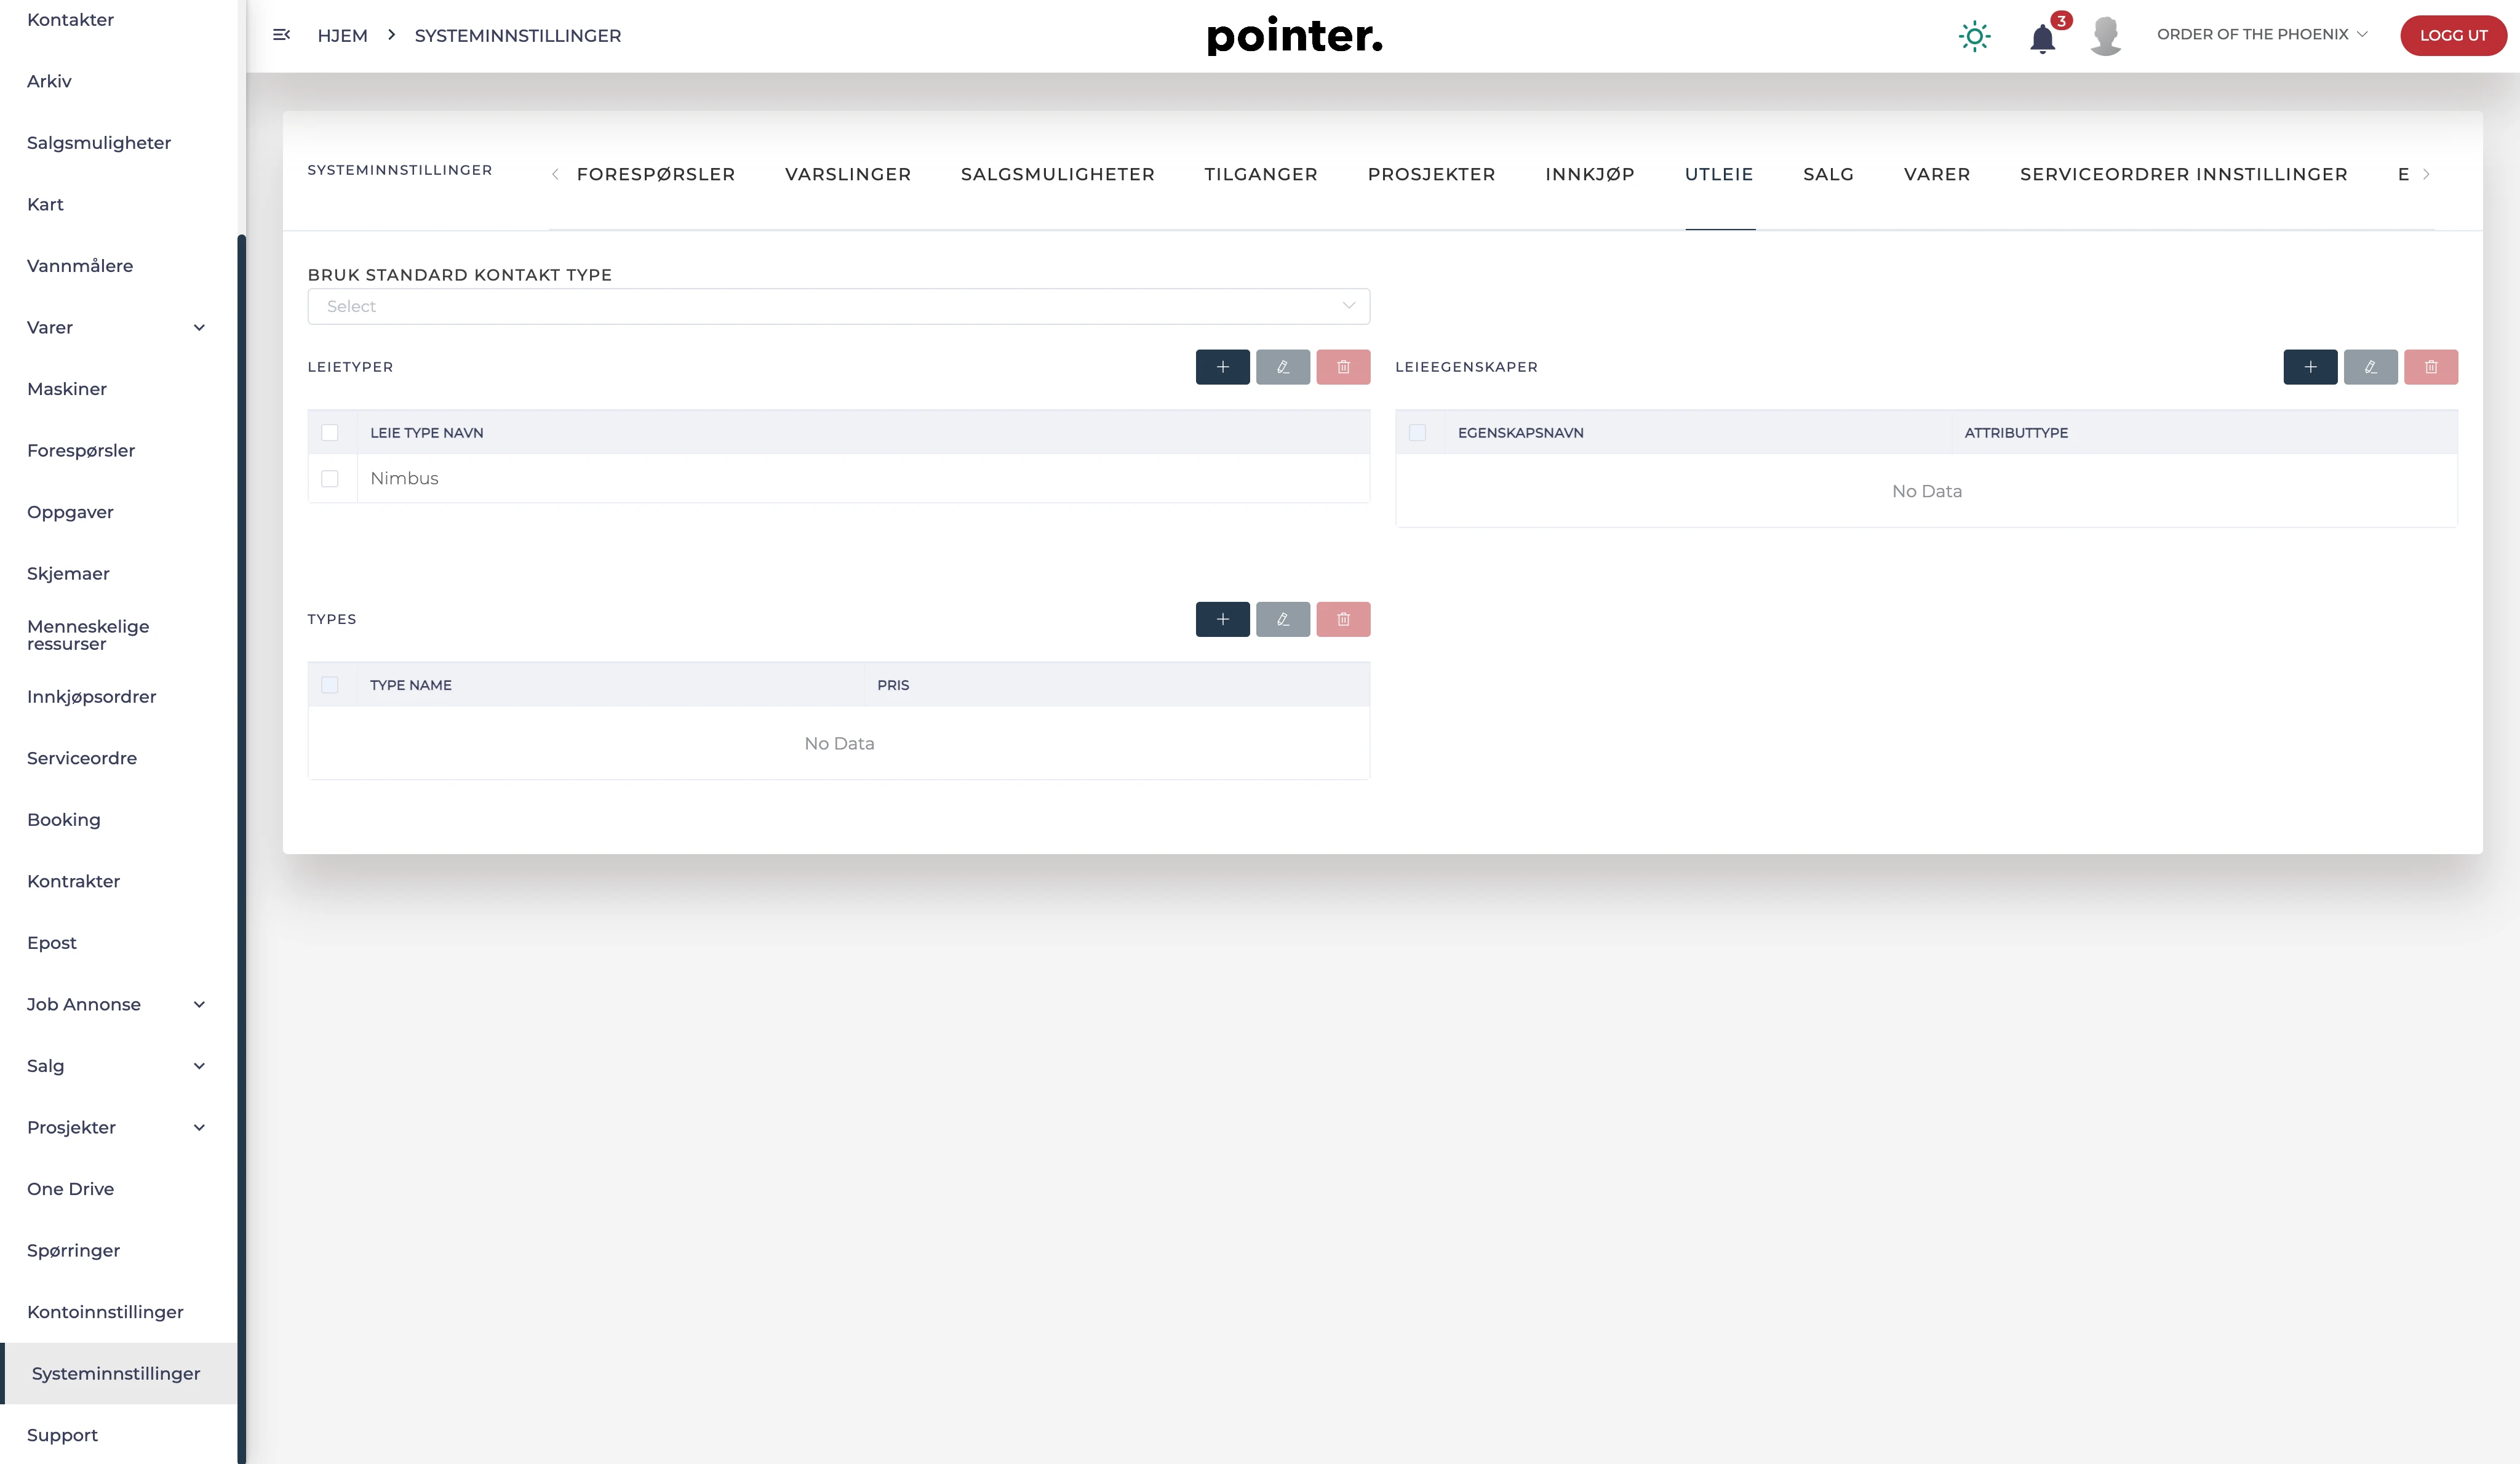Image resolution: width=2520 pixels, height=1464 pixels.
Task: Edit the selected Leietyper entry
Action: point(1282,367)
